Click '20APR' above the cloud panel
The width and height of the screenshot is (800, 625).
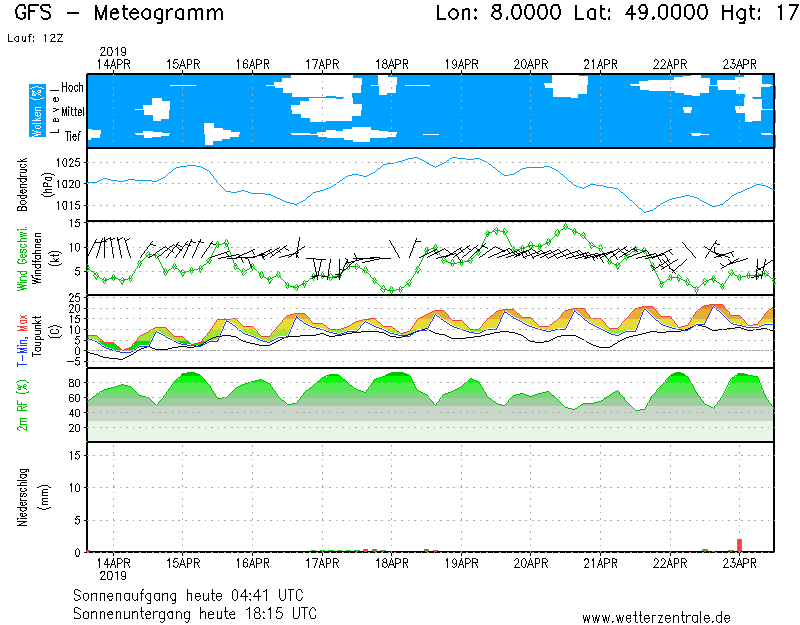[531, 65]
